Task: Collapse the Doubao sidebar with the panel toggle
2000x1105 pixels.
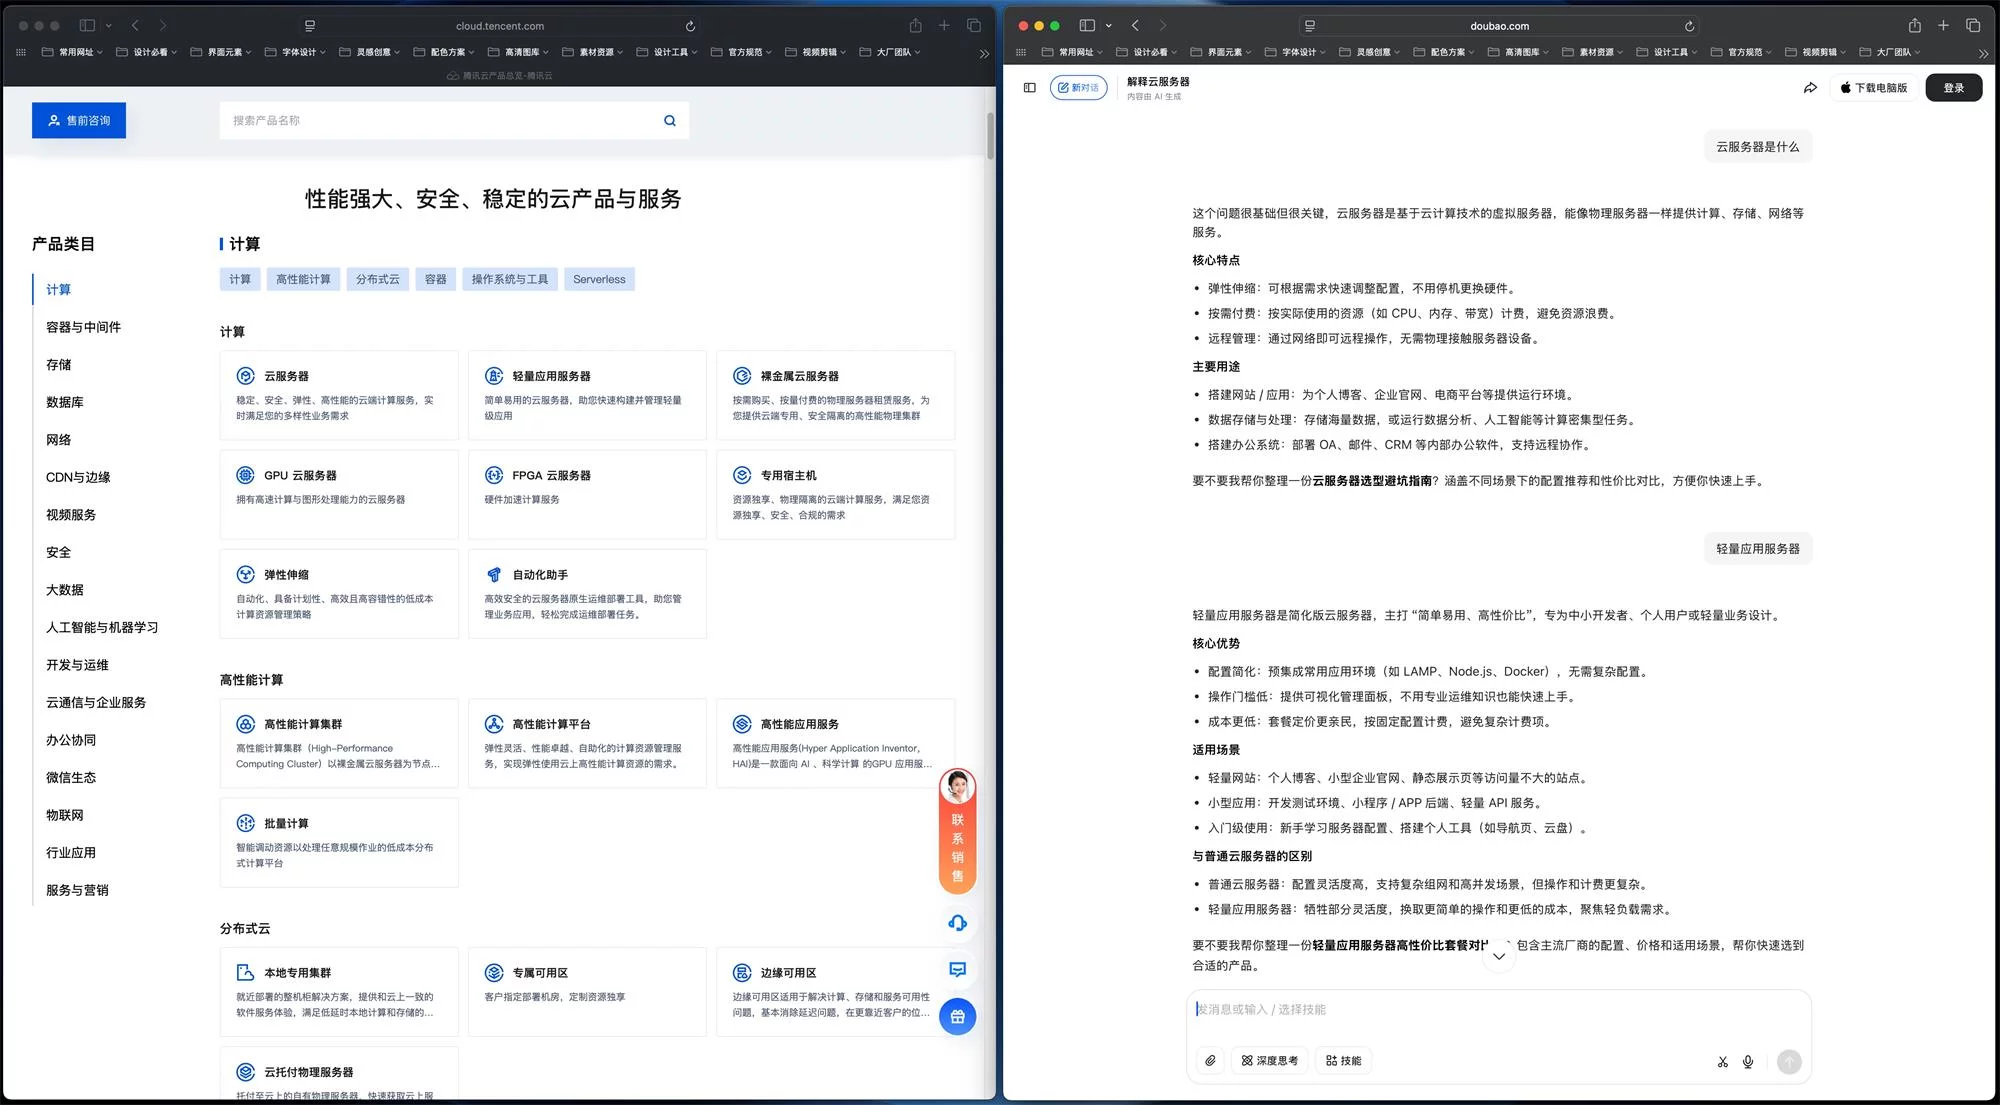Action: (1029, 87)
